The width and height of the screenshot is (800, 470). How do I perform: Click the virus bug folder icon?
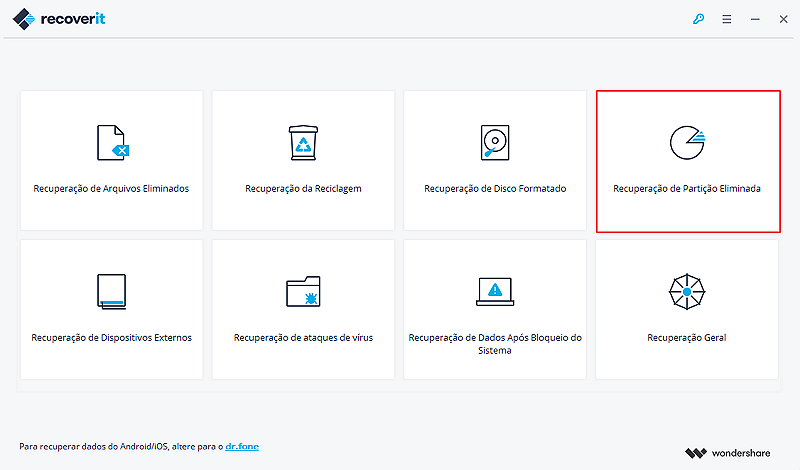pyautogui.click(x=303, y=291)
